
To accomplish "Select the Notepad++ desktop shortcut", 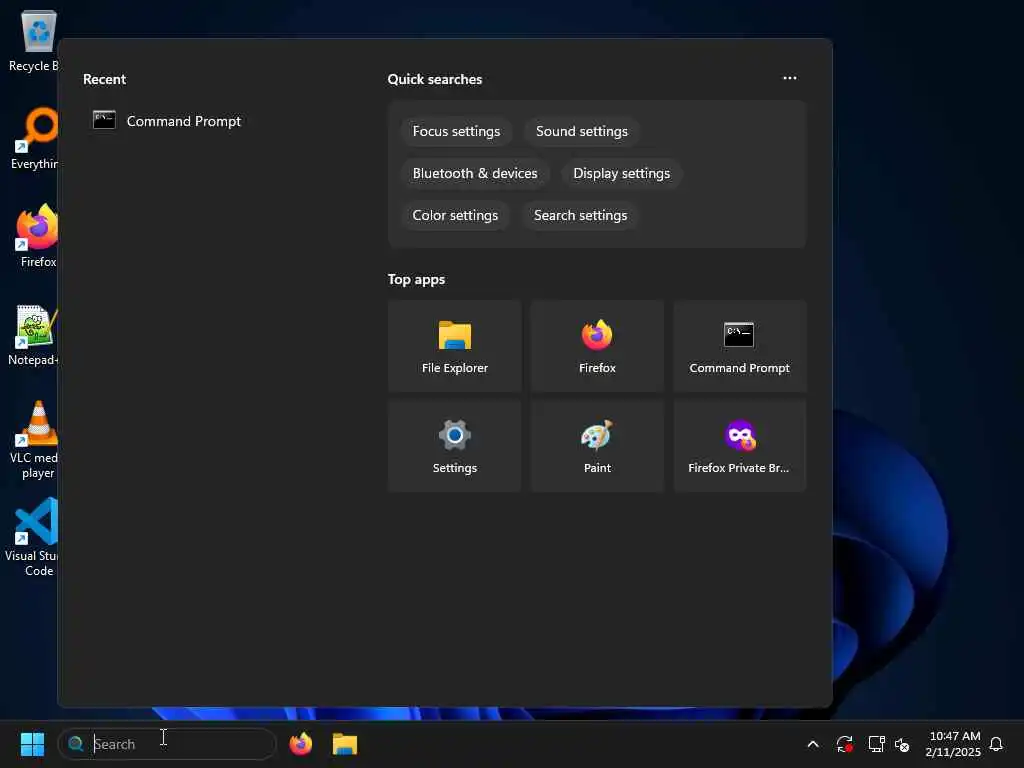I will (x=34, y=334).
